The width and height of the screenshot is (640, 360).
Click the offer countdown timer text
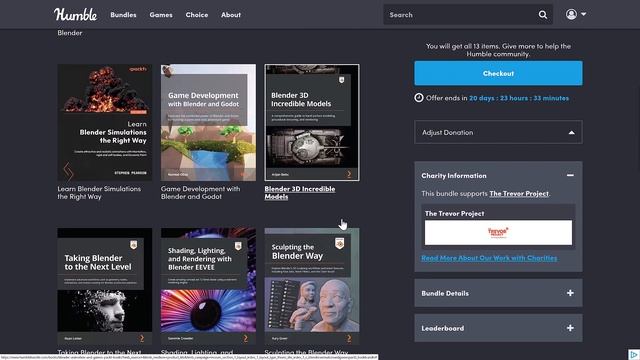[x=519, y=98]
